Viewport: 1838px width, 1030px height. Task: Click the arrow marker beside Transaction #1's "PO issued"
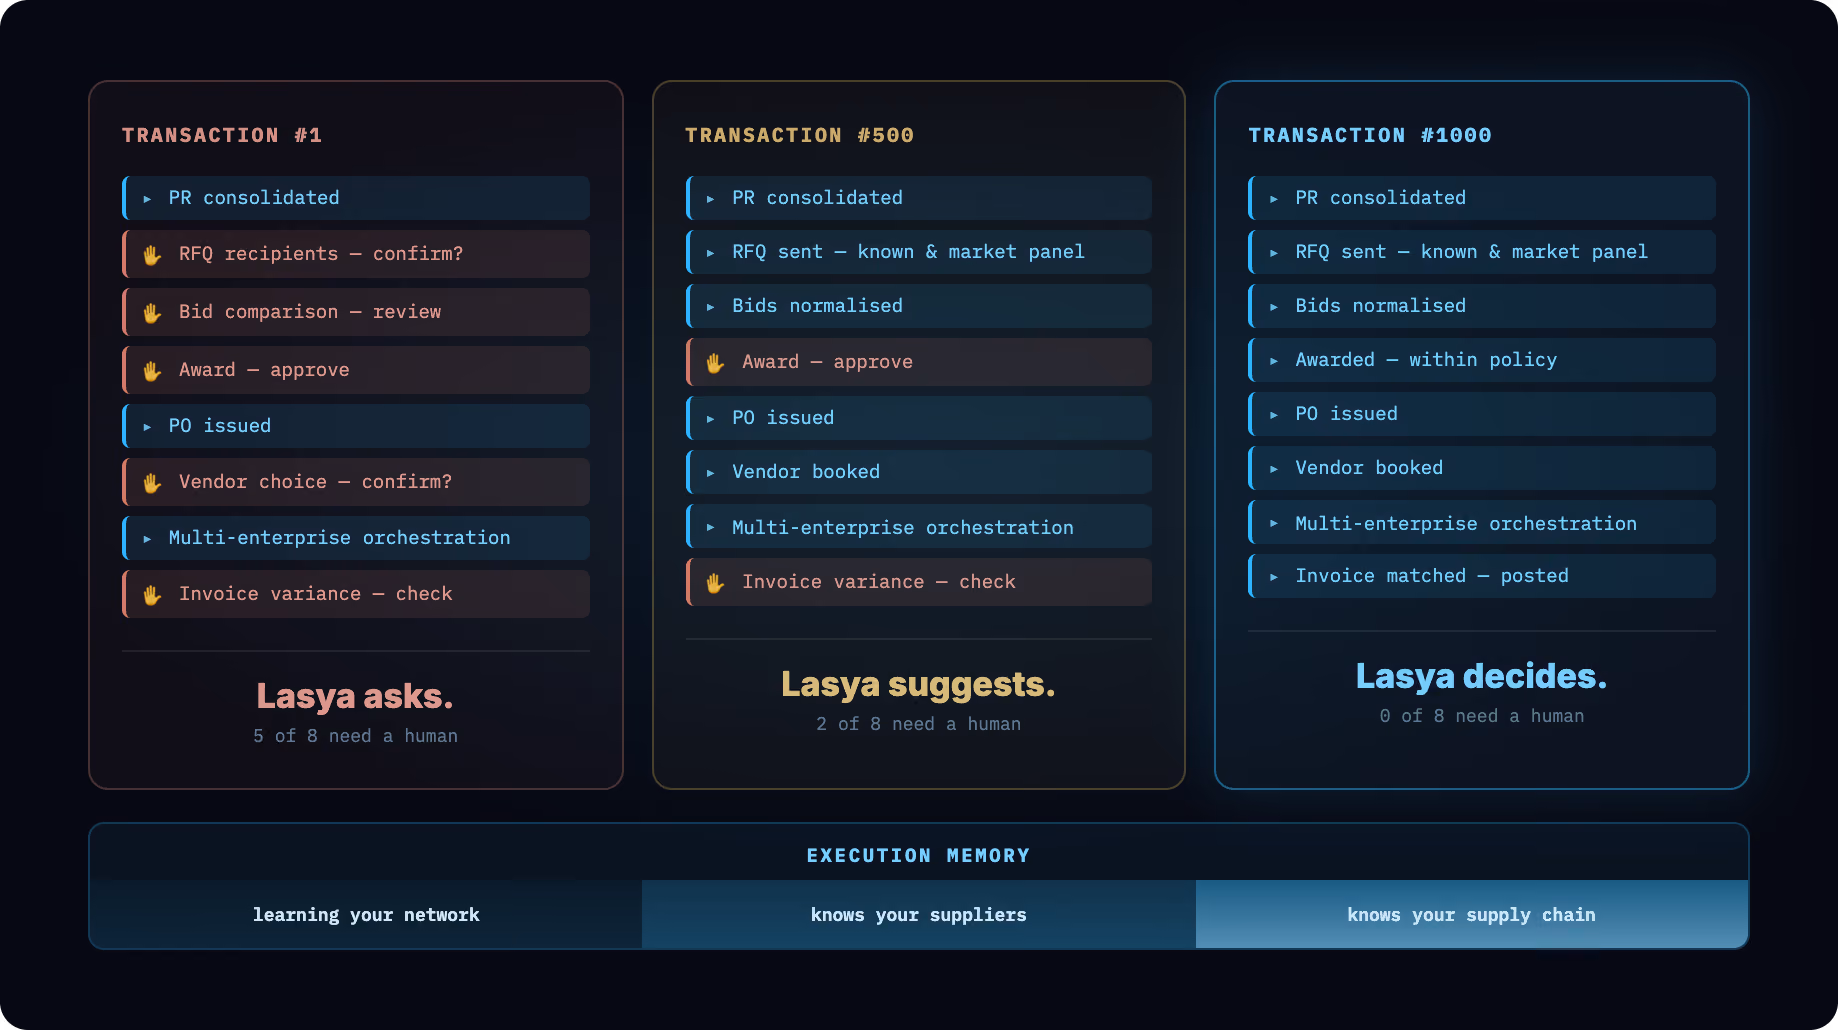(x=147, y=427)
